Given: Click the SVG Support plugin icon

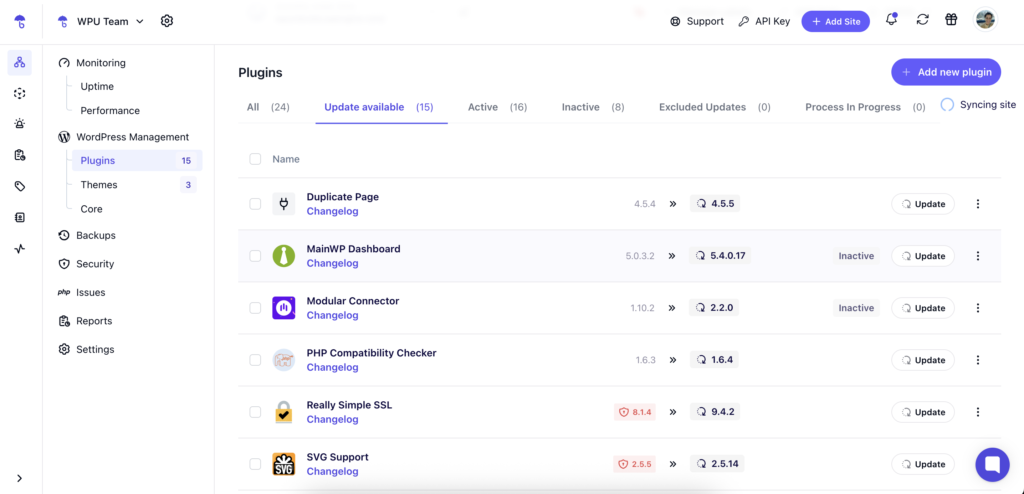Looking at the screenshot, I should click(x=283, y=464).
